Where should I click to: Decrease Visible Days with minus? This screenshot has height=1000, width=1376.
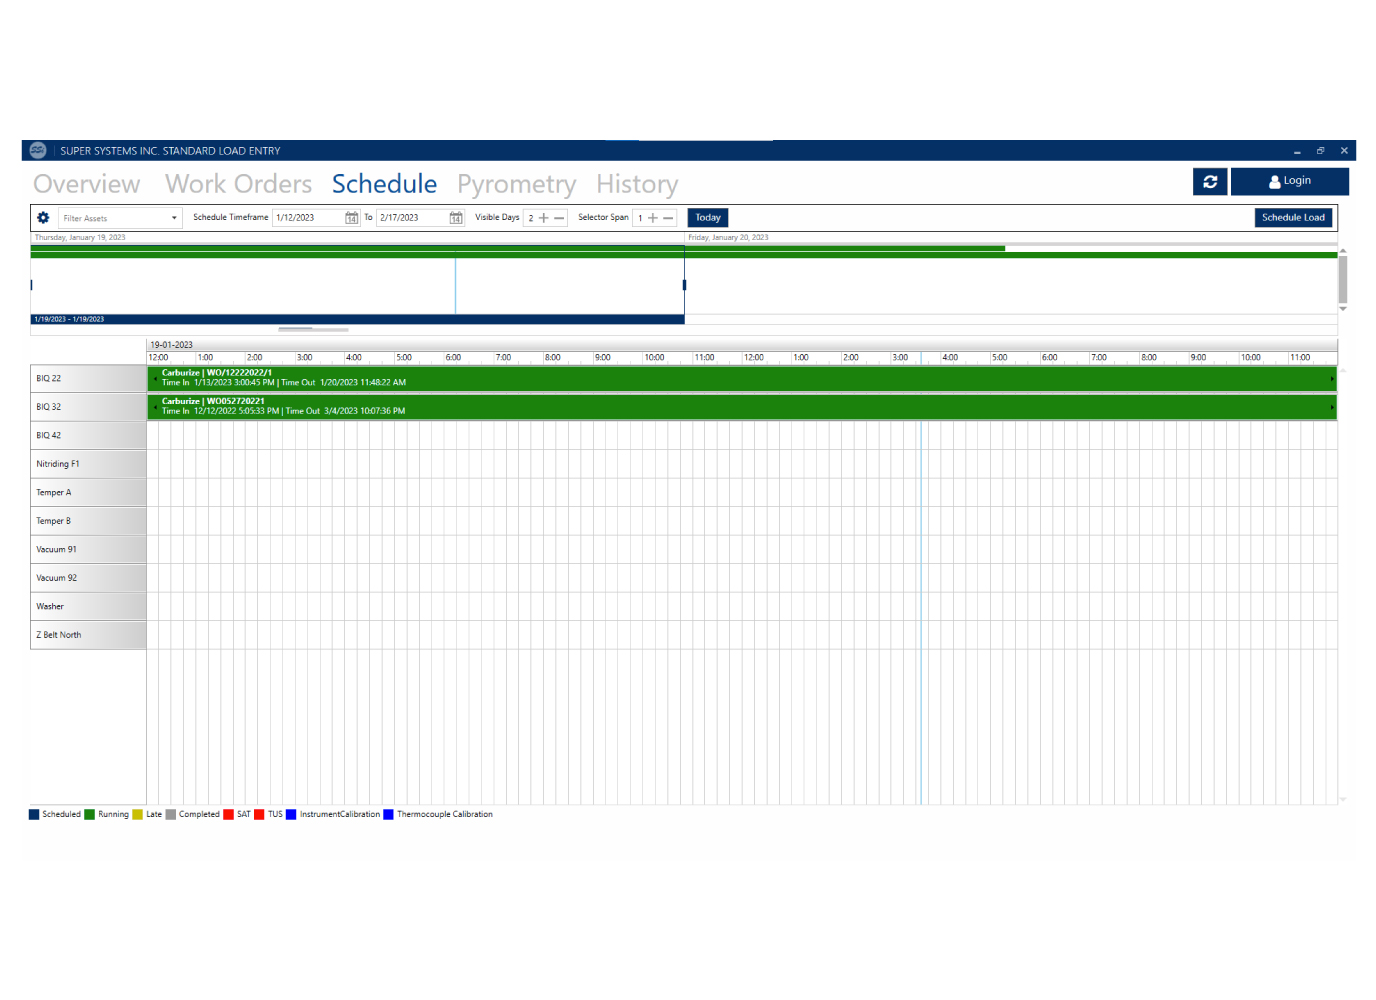559,218
